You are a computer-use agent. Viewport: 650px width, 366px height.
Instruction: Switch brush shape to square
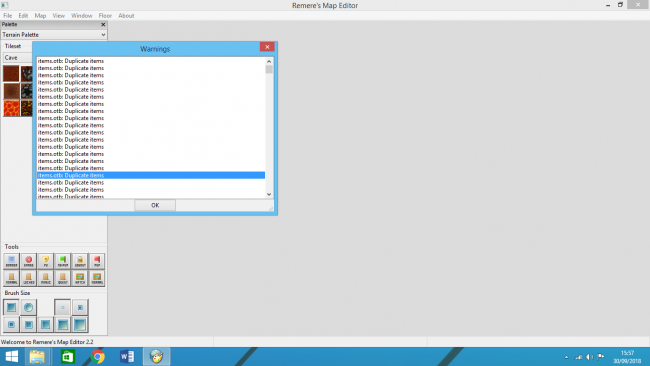tap(11, 308)
